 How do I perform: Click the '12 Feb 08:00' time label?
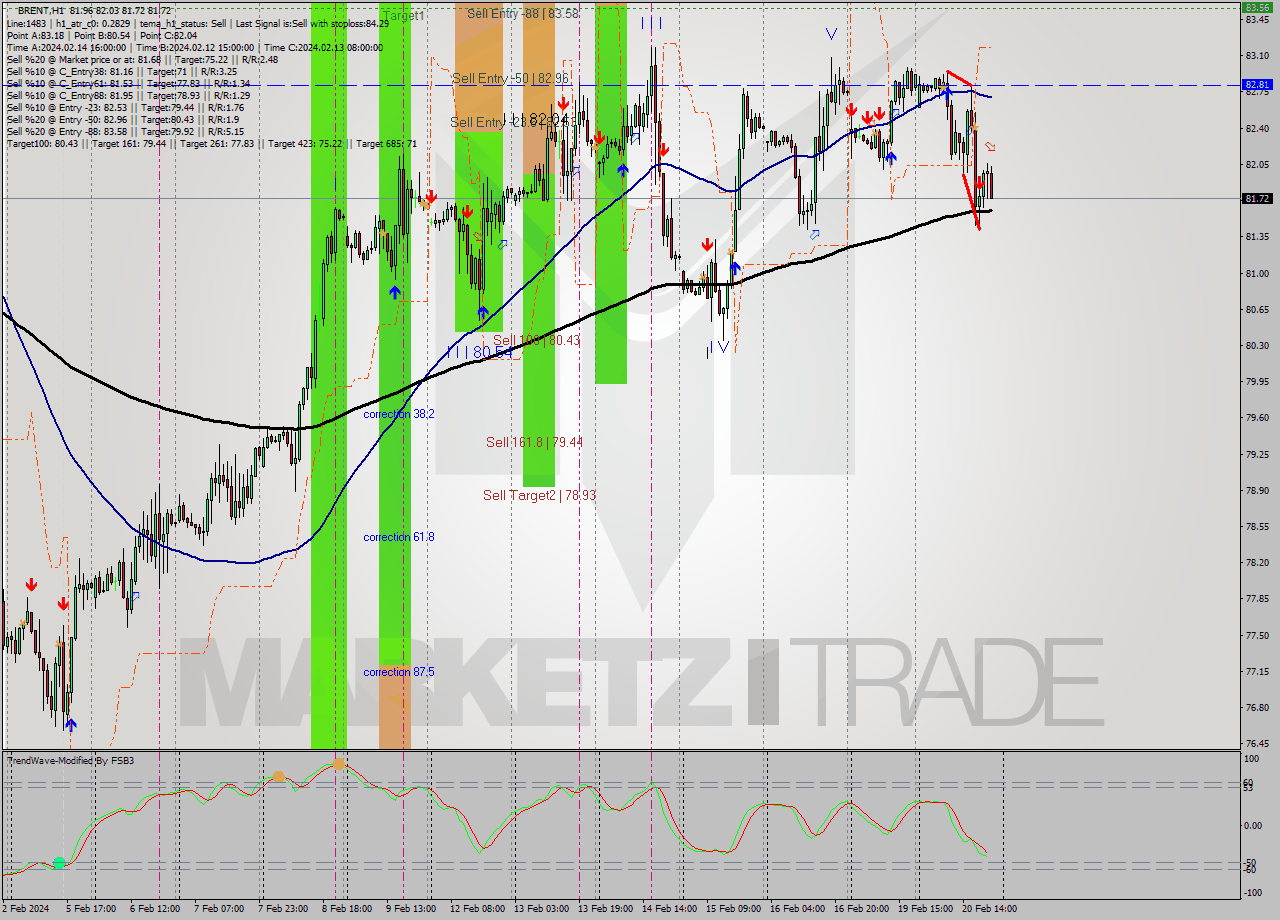(x=477, y=909)
